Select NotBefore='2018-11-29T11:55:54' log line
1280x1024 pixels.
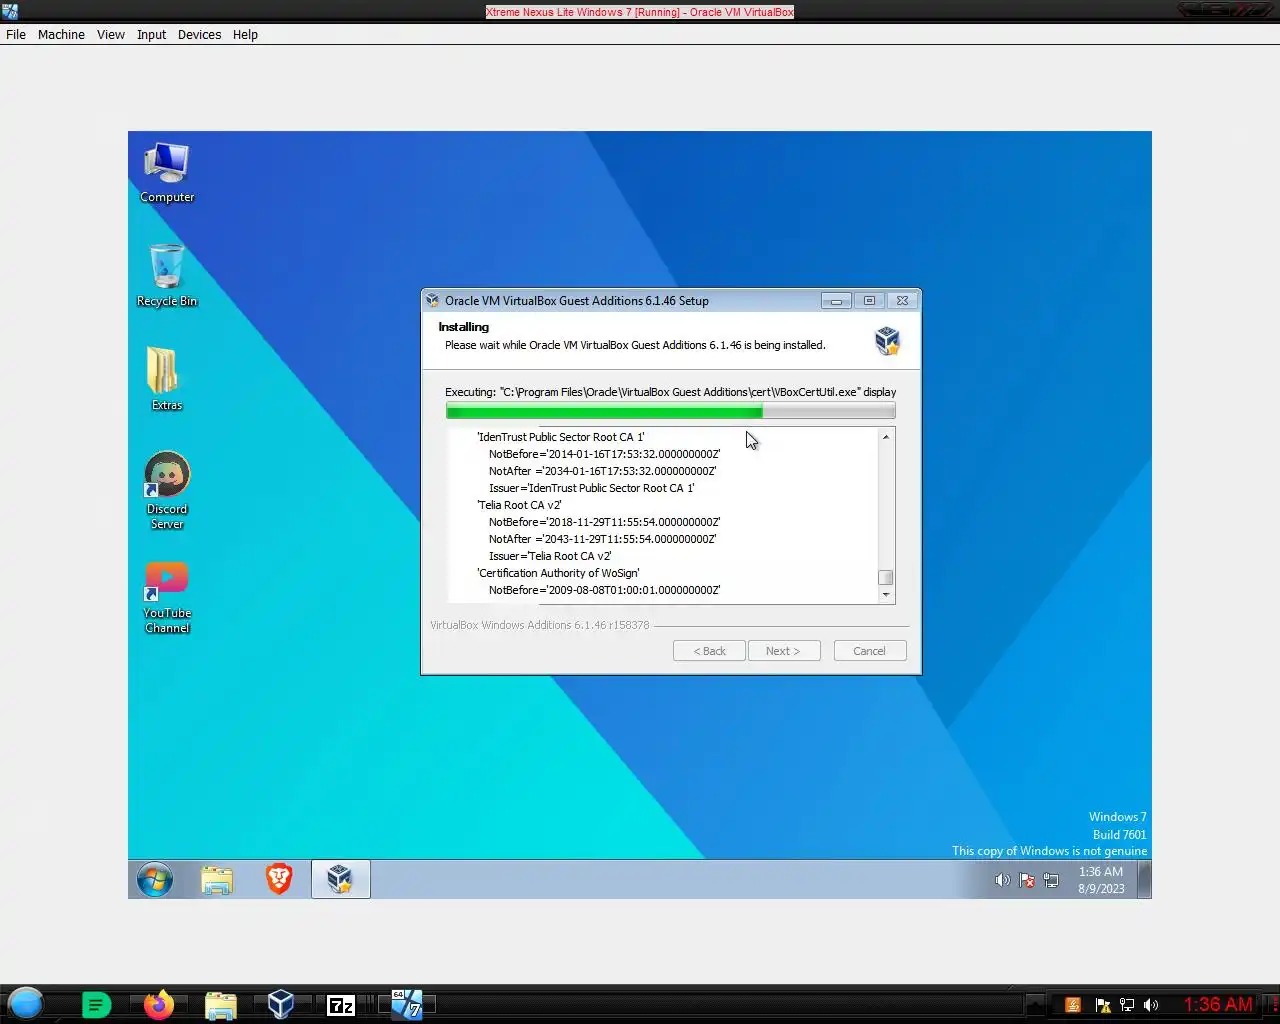tap(604, 522)
